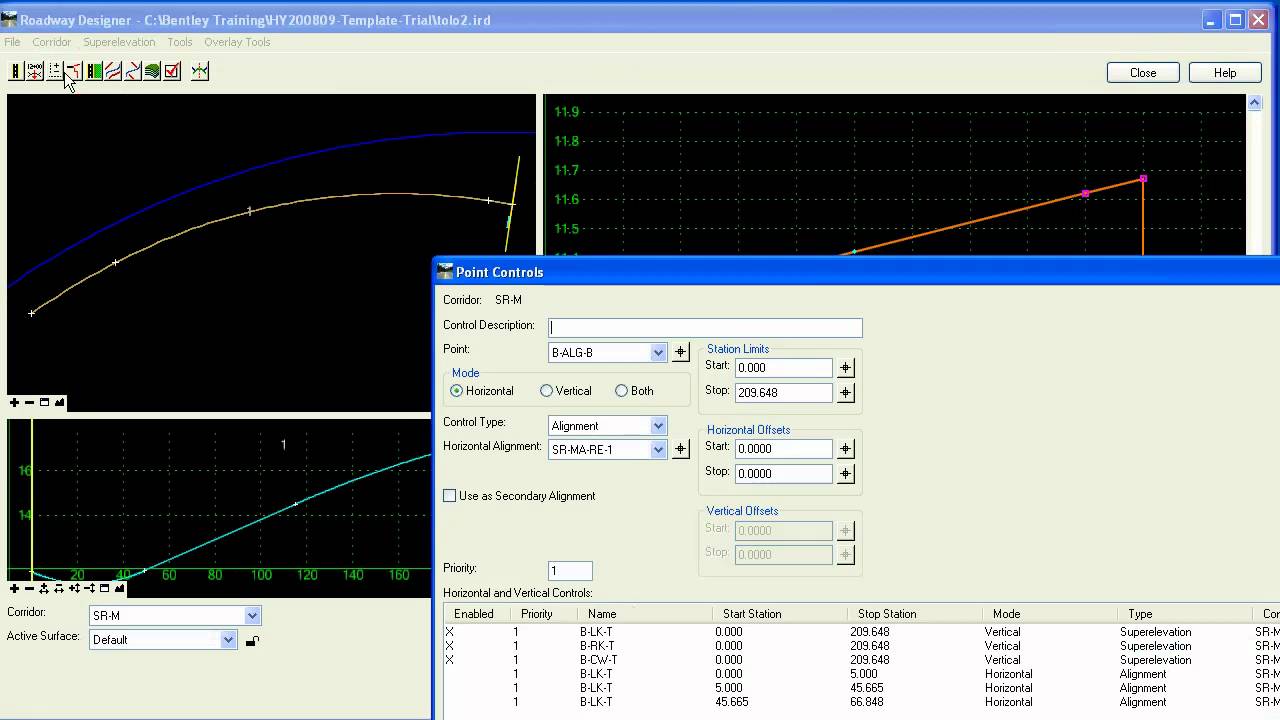Click the Station Limits Start field
1280x720 pixels.
783,368
